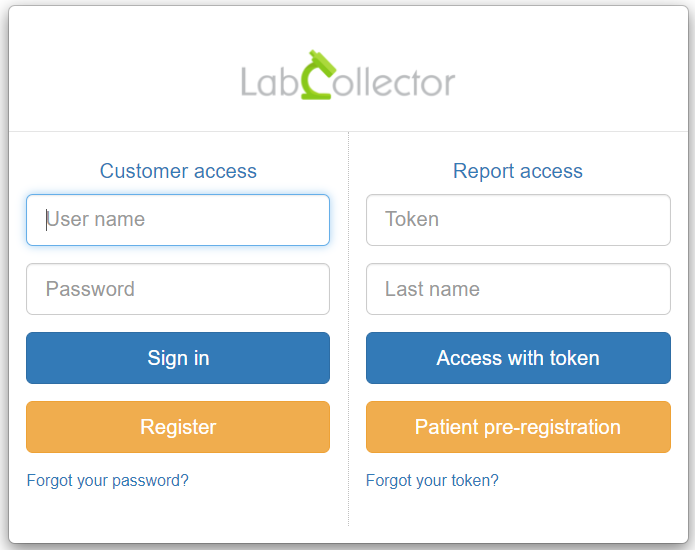Click the green microscope icon in the logo
Screen dimensions: 695x550
pyautogui.click(x=318, y=75)
